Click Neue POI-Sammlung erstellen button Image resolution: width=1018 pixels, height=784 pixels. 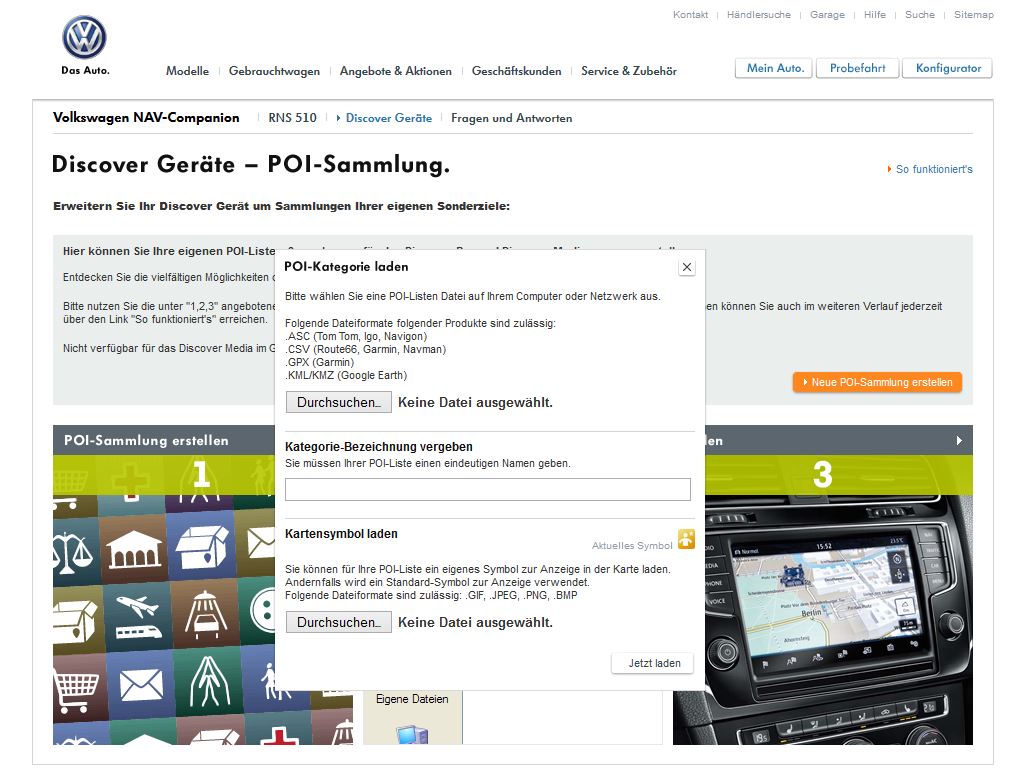[877, 382]
